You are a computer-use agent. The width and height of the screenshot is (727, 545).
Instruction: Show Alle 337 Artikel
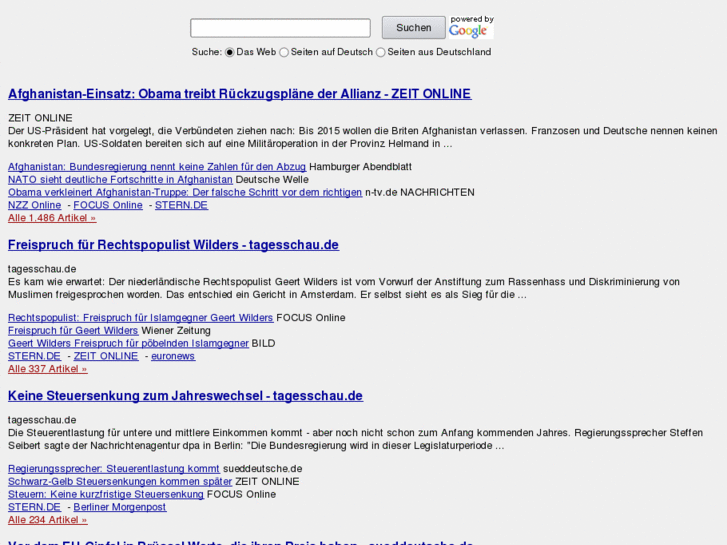pyautogui.click(x=47, y=369)
